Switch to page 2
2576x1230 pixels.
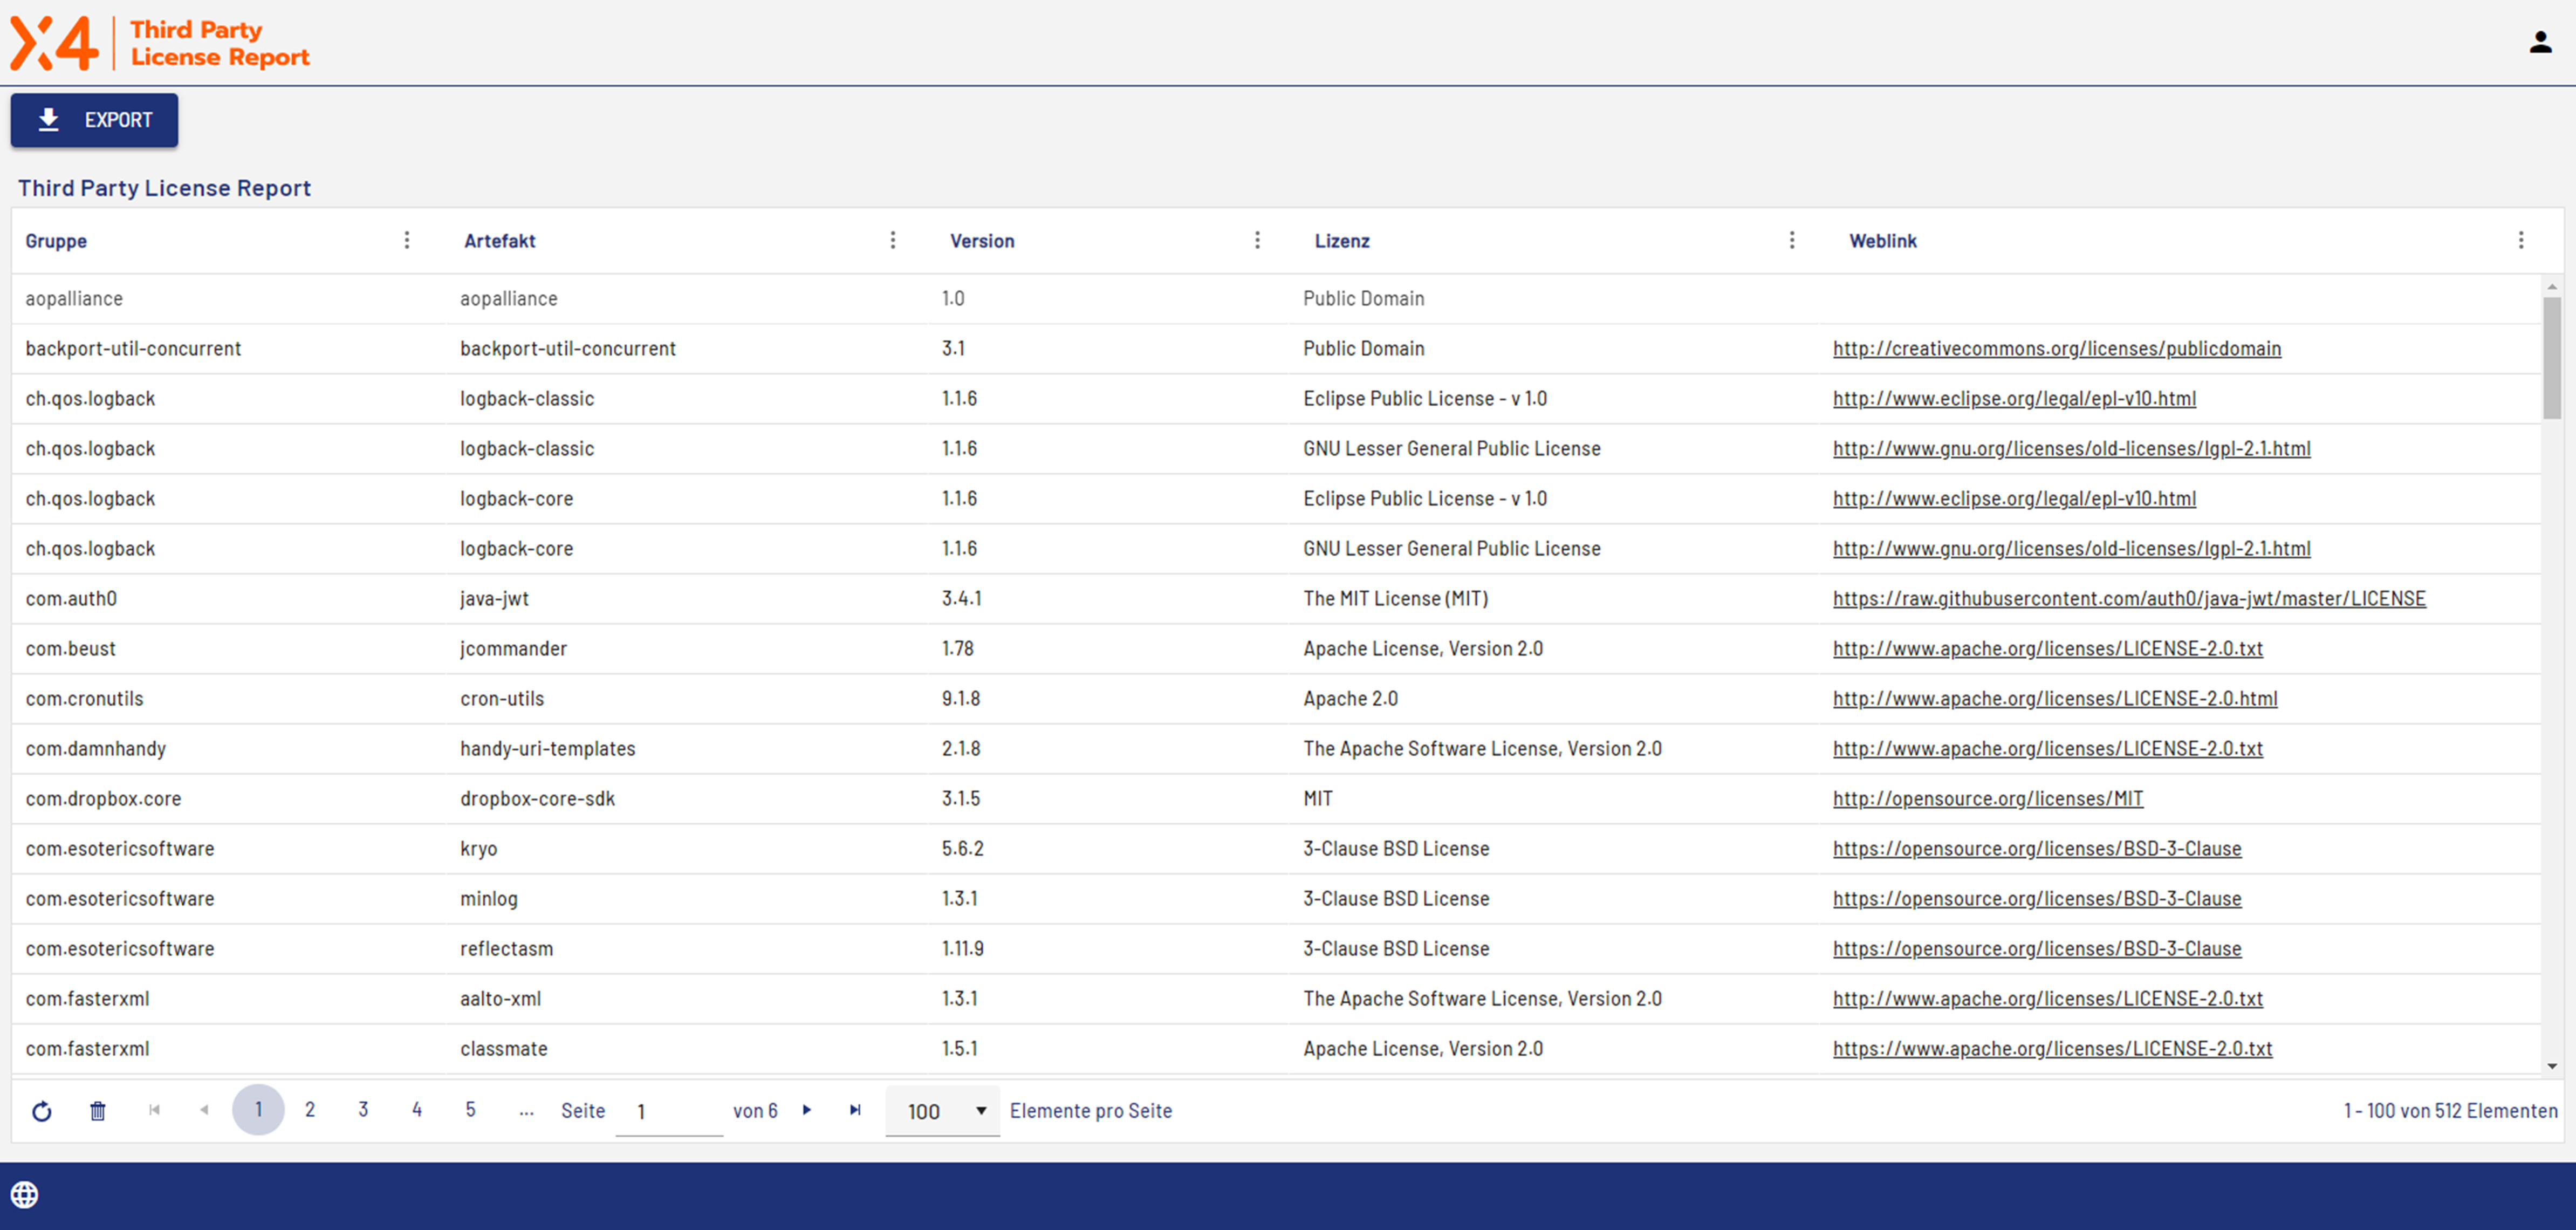310,1109
